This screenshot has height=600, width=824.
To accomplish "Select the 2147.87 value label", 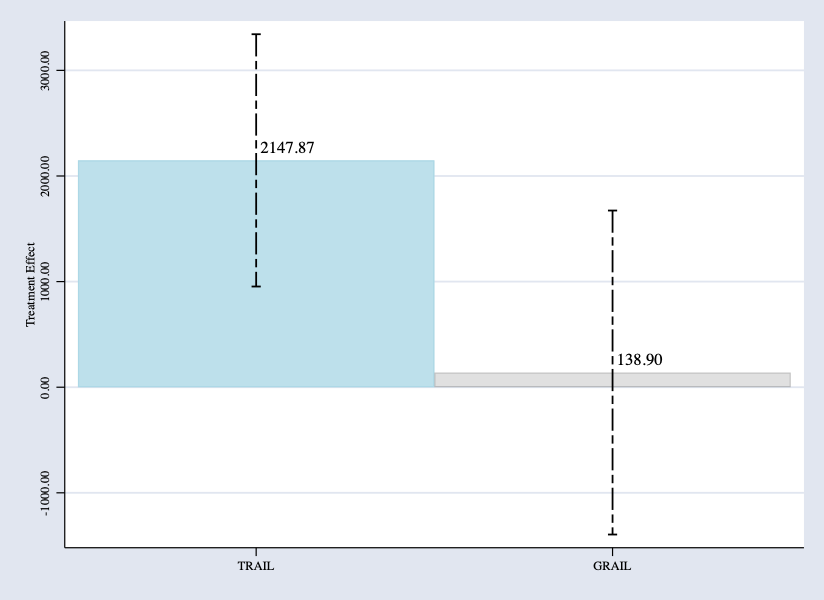I will point(288,148).
